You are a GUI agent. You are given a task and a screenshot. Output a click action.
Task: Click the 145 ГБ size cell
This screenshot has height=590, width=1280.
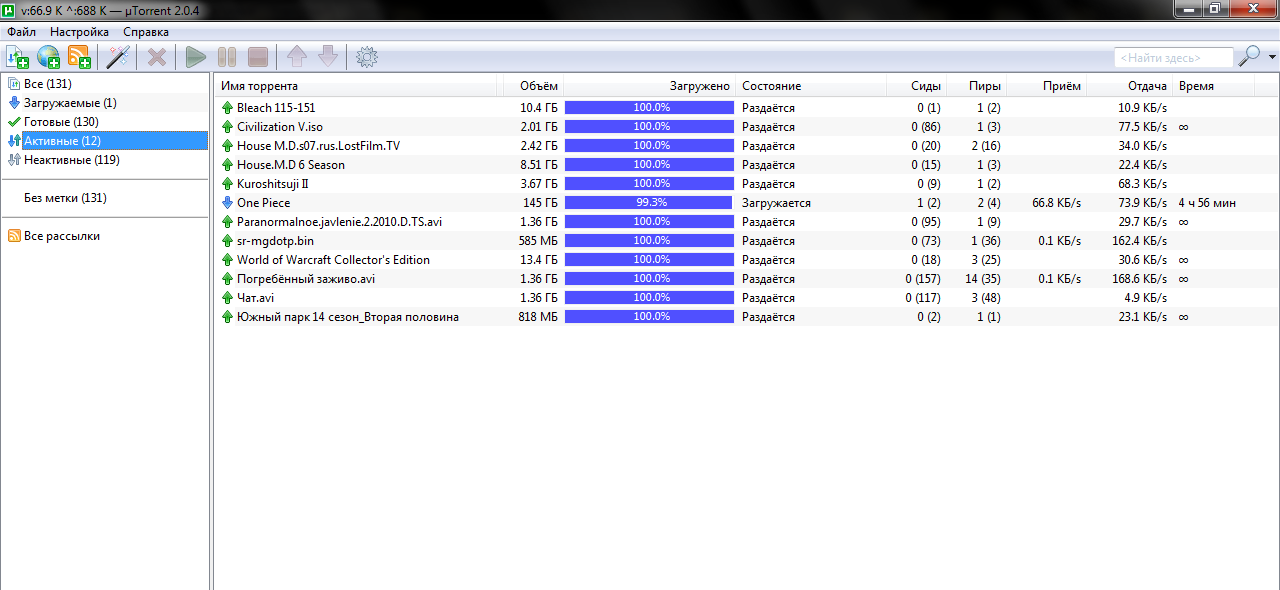(x=539, y=202)
